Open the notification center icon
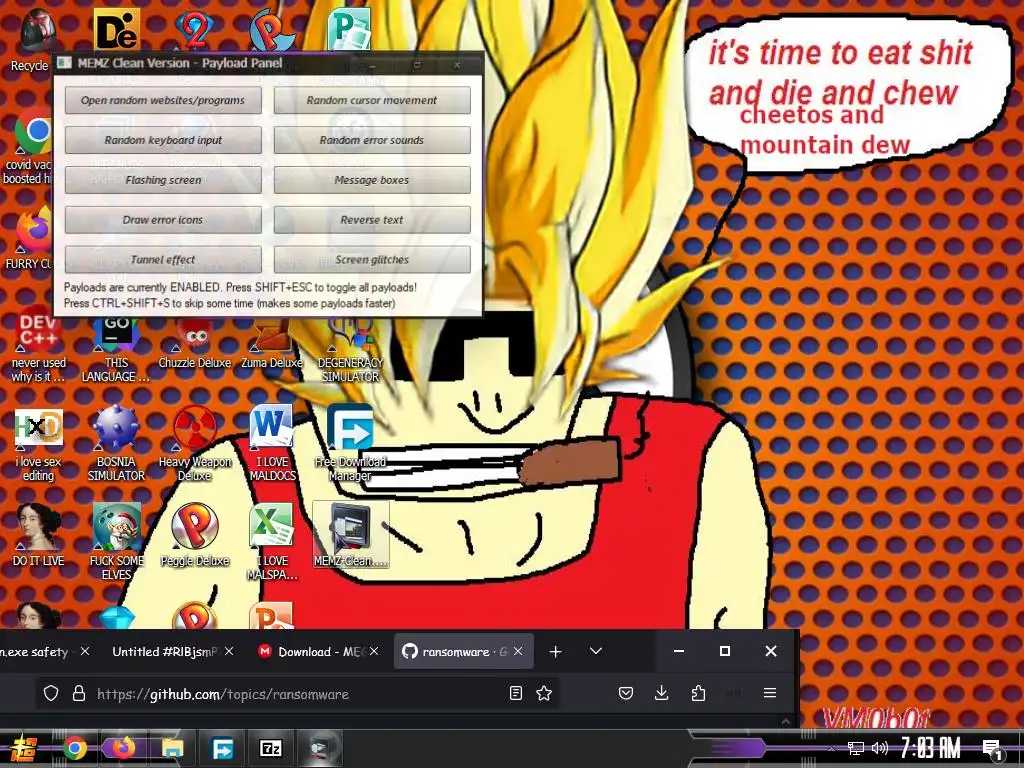 (x=993, y=748)
